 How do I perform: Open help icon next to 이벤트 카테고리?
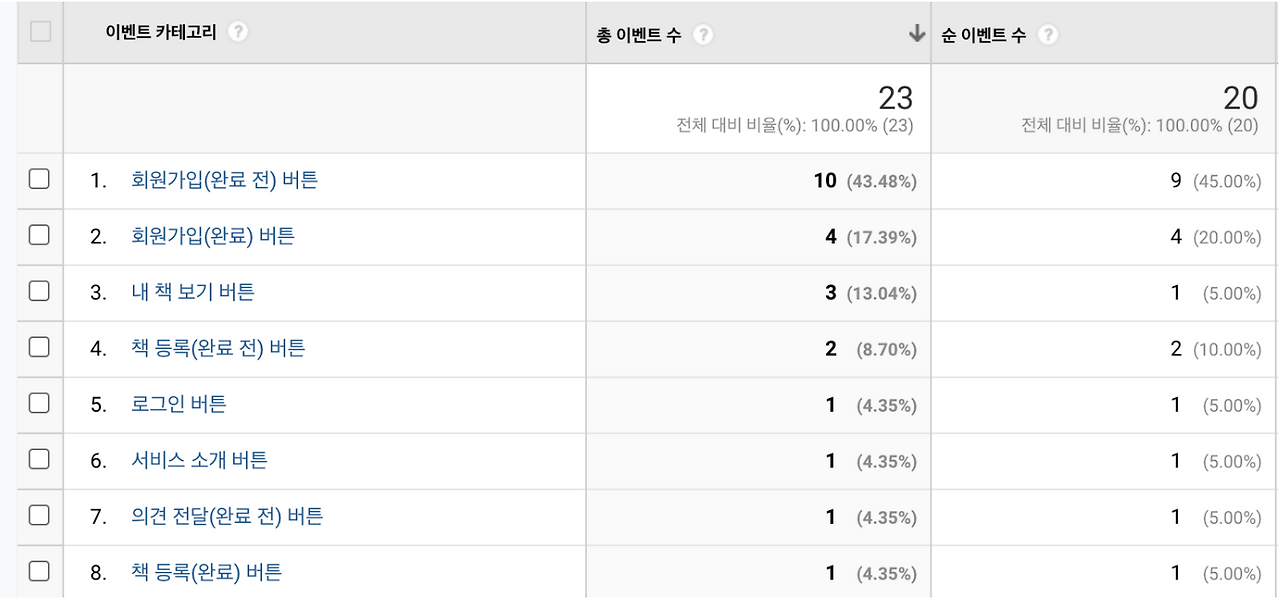tap(237, 31)
